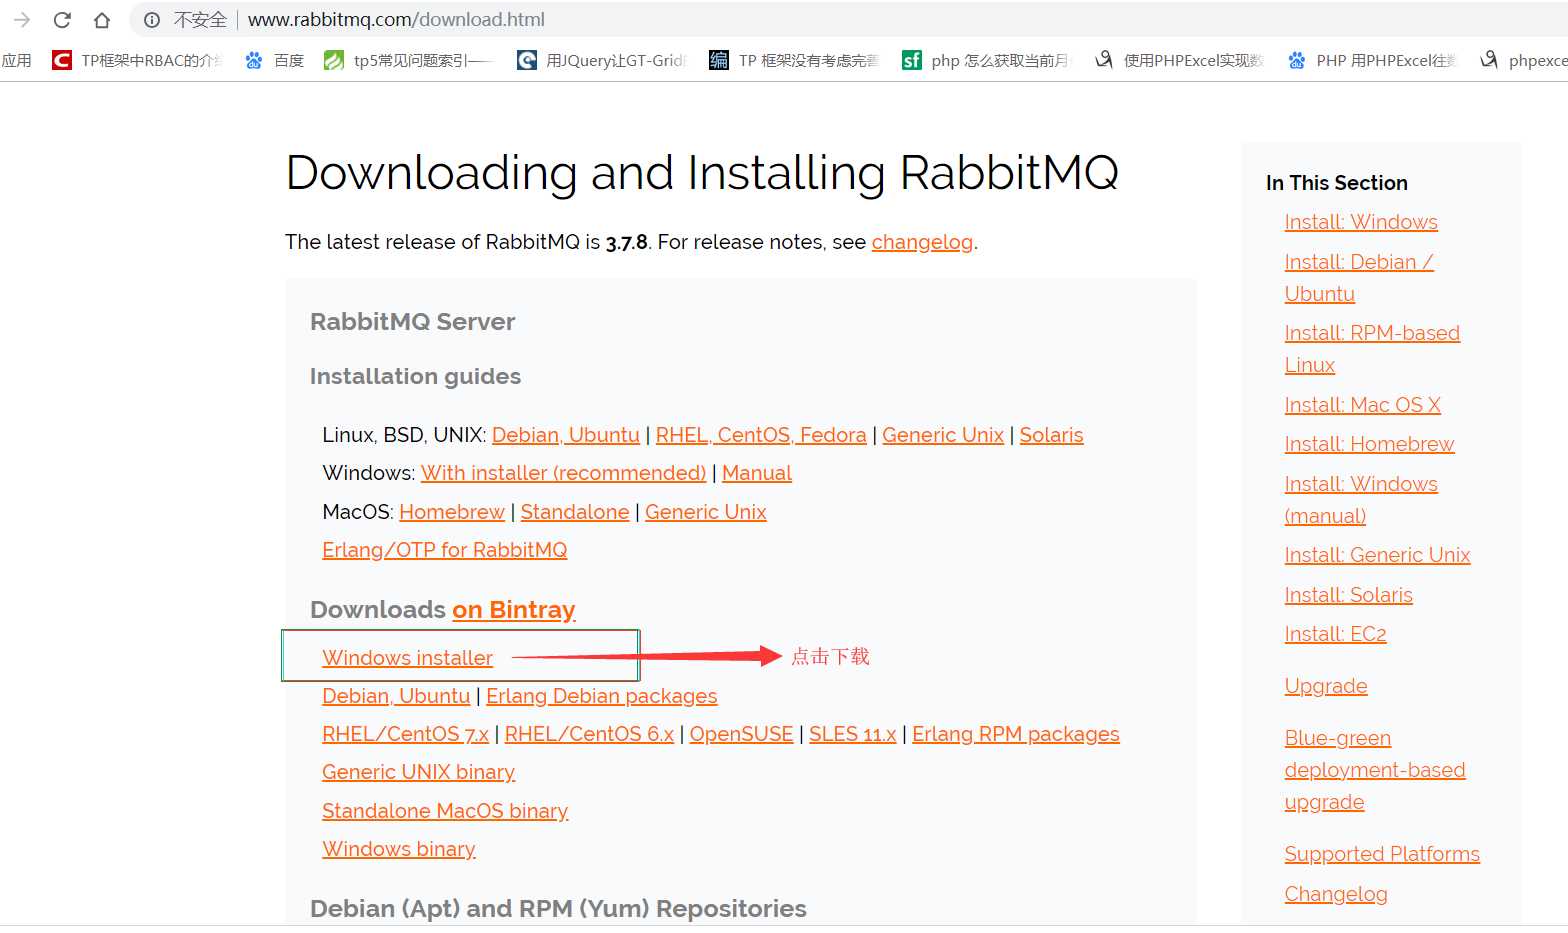Open the 用JQuery让GT-Grid bookmark
This screenshot has width=1568, height=933.
(602, 61)
